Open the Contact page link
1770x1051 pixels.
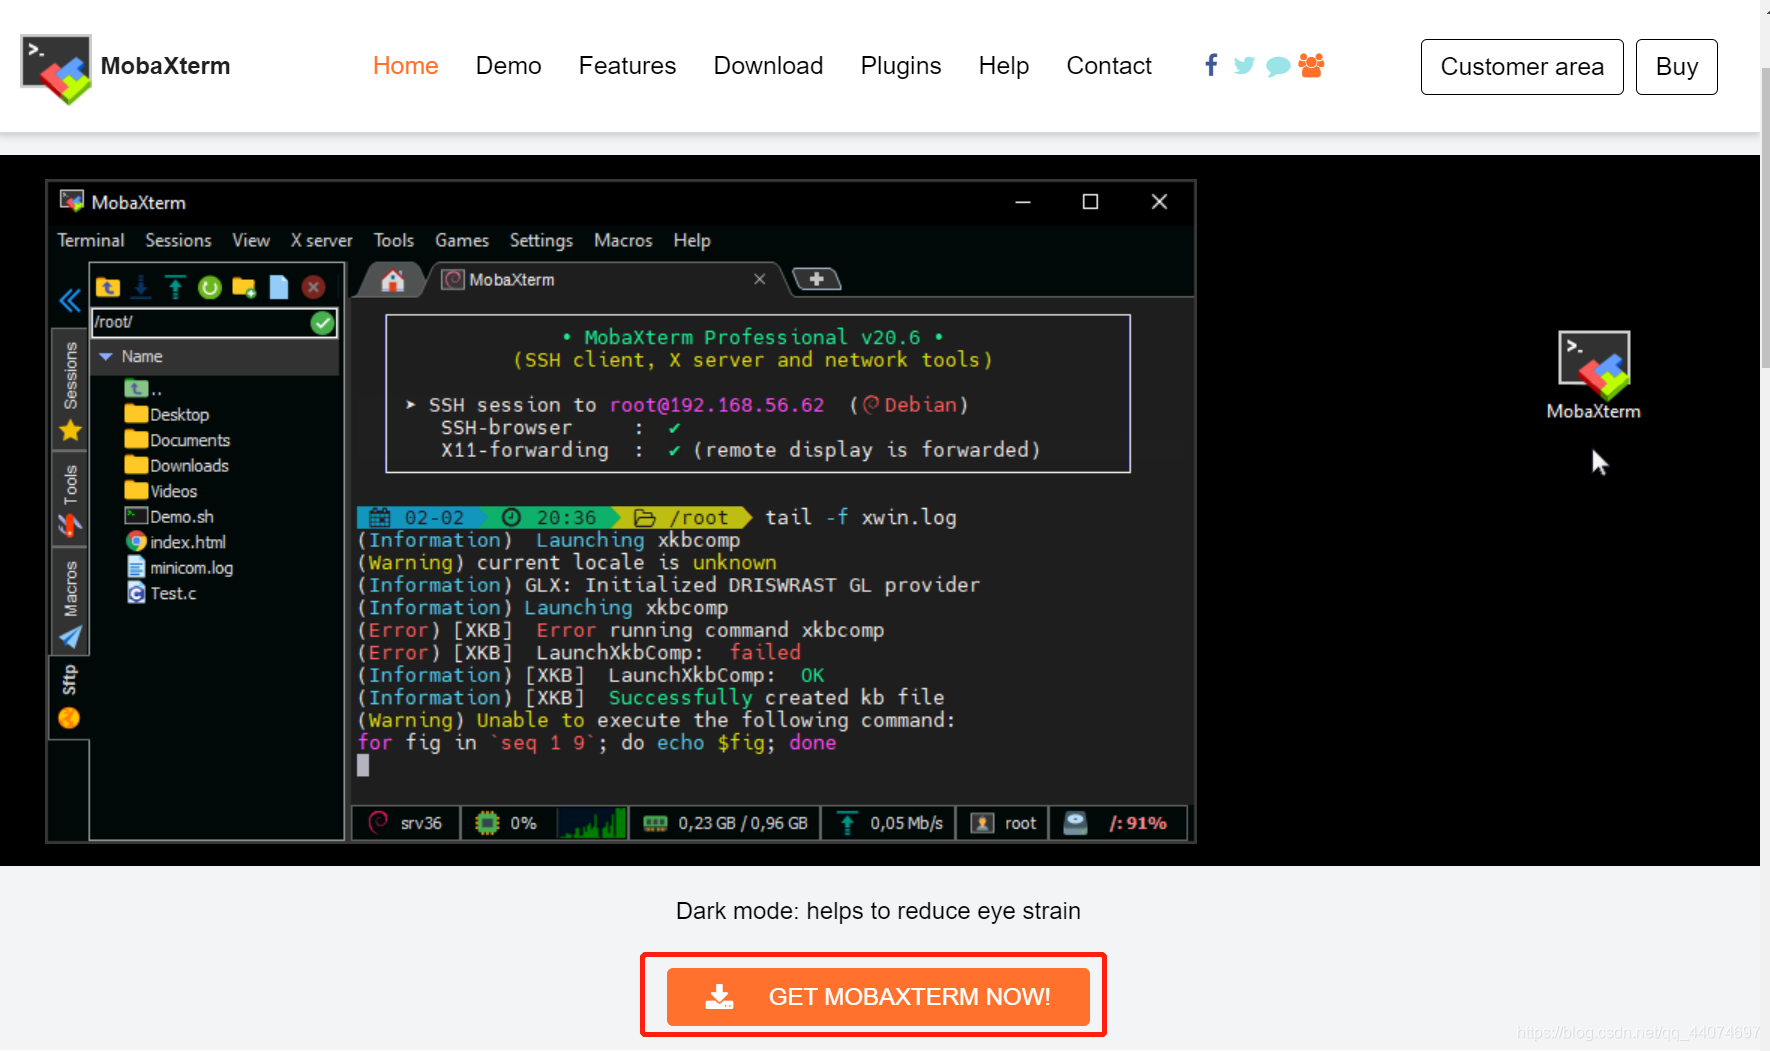pos(1109,66)
